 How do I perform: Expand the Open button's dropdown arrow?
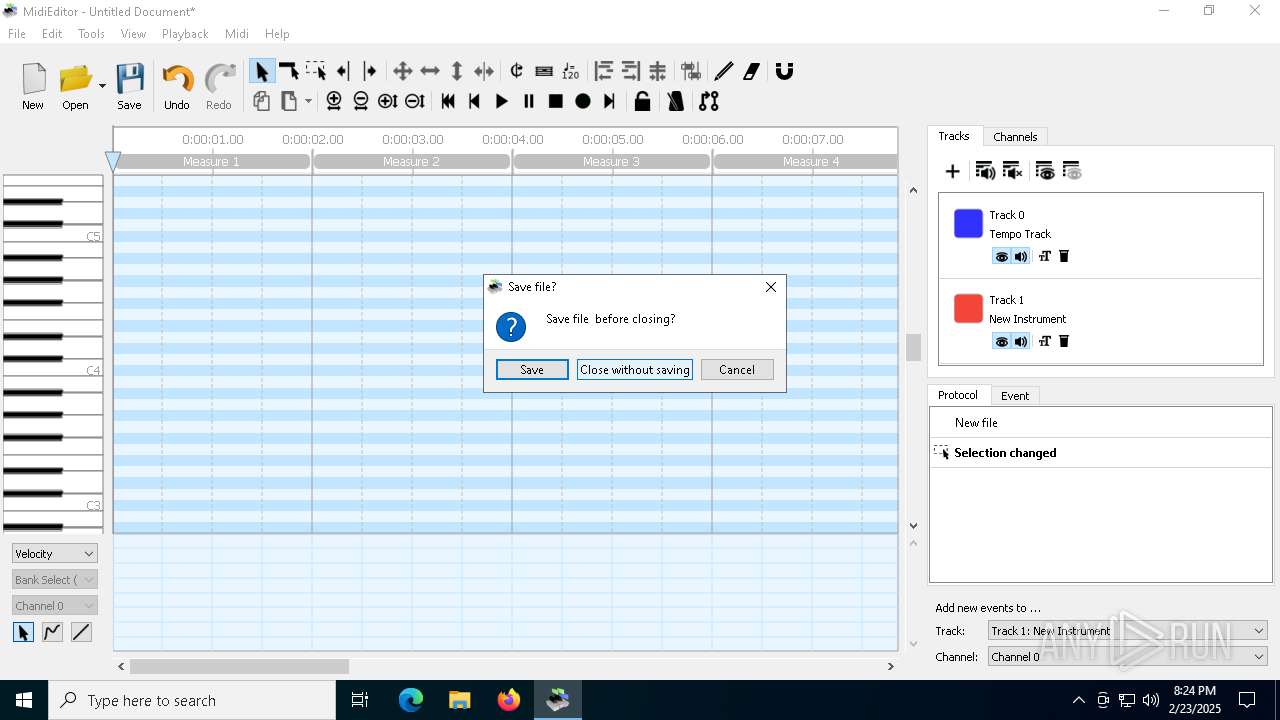coord(102,86)
